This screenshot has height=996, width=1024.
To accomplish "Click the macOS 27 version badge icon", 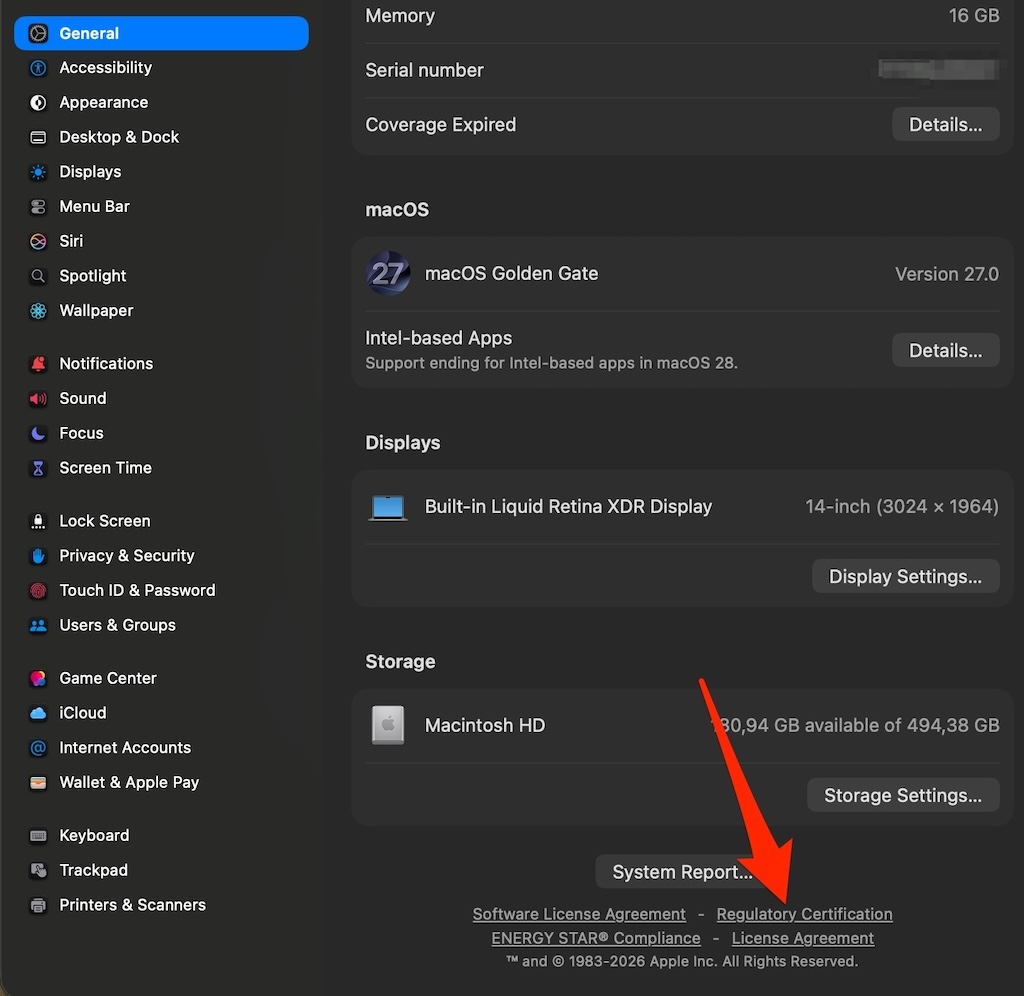I will 388,274.
